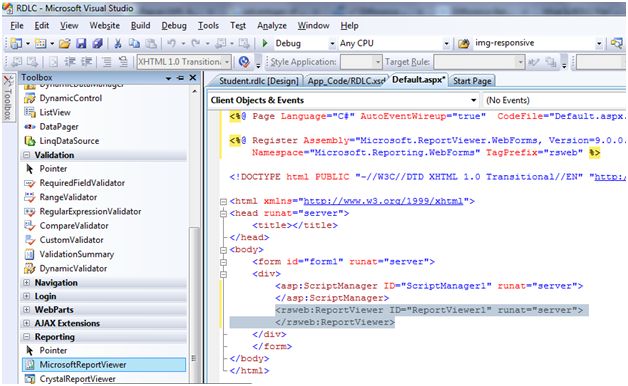Click the Comment Out Selected Lines icon
Viewport: 628px width, 386px height.
(107, 62)
